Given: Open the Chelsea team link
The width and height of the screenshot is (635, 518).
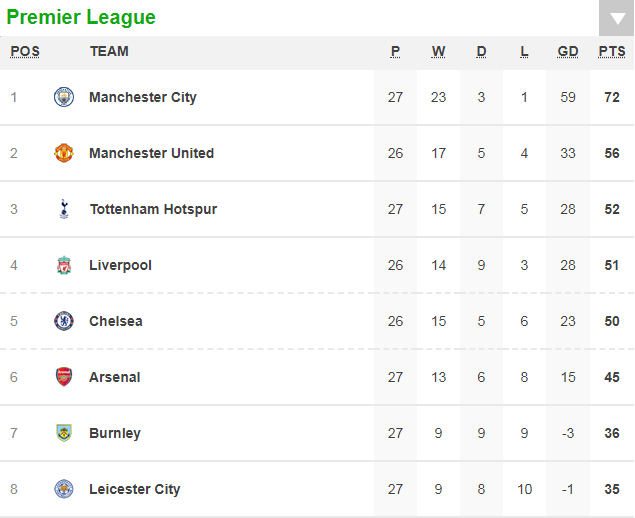Looking at the screenshot, I should coord(116,321).
